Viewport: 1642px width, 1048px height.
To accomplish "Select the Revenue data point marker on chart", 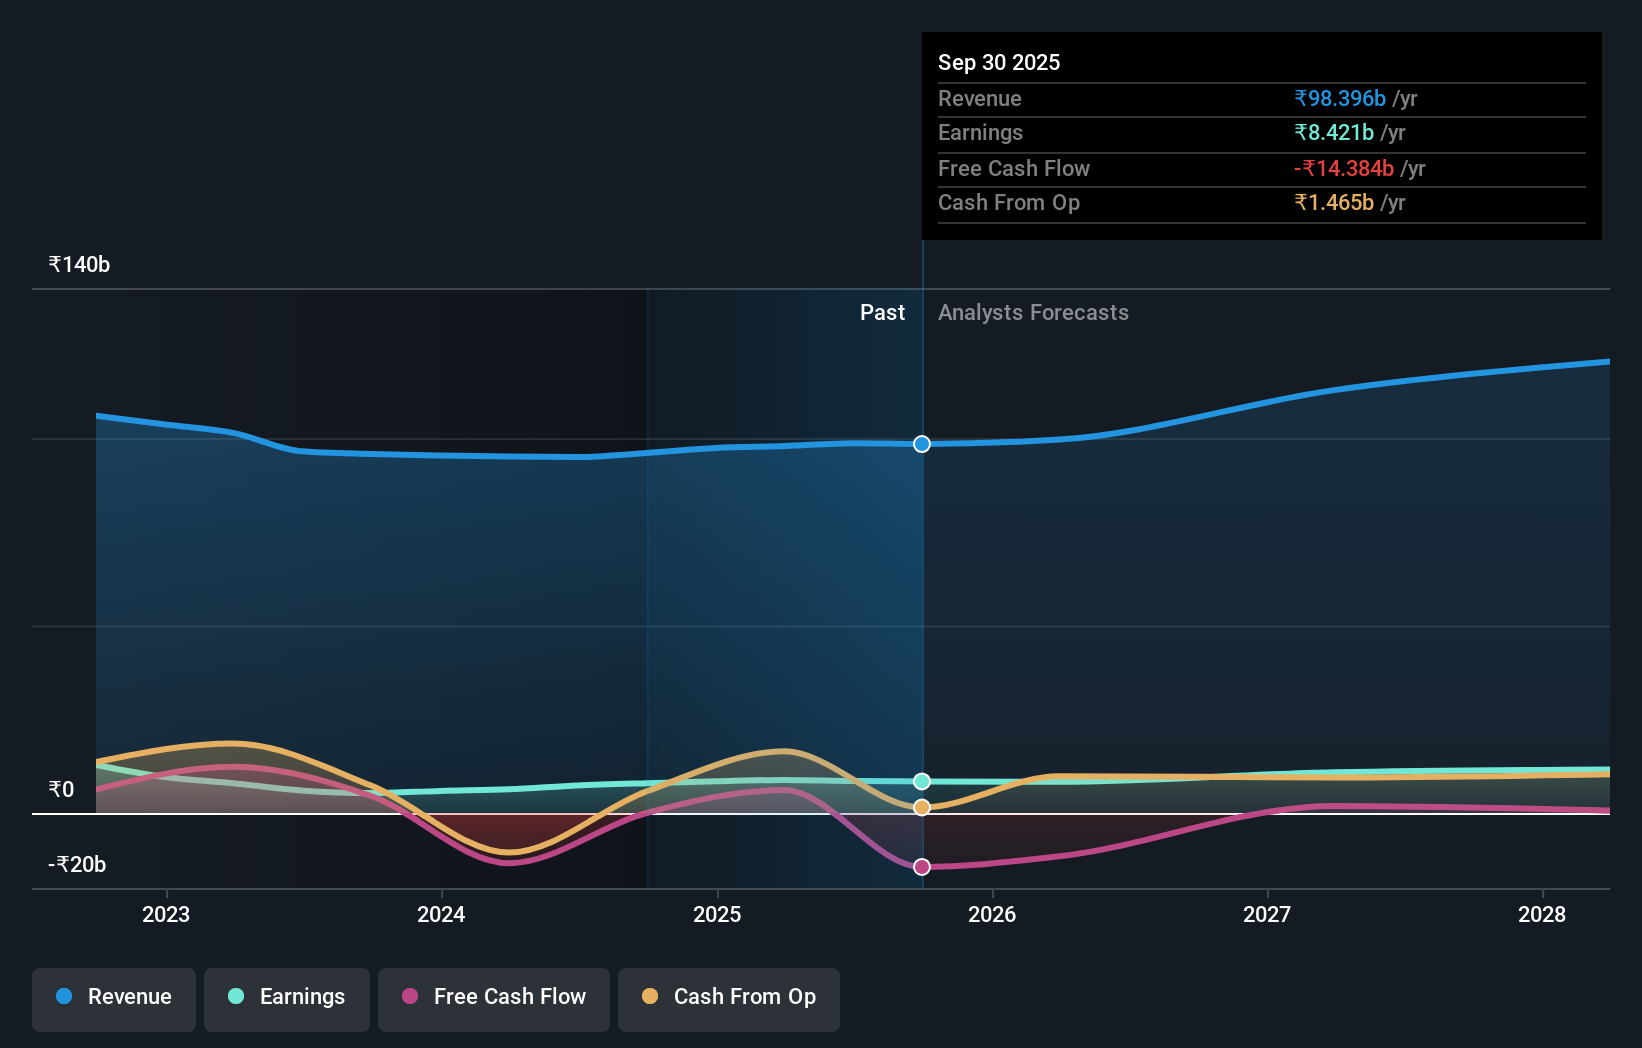I will click(921, 444).
